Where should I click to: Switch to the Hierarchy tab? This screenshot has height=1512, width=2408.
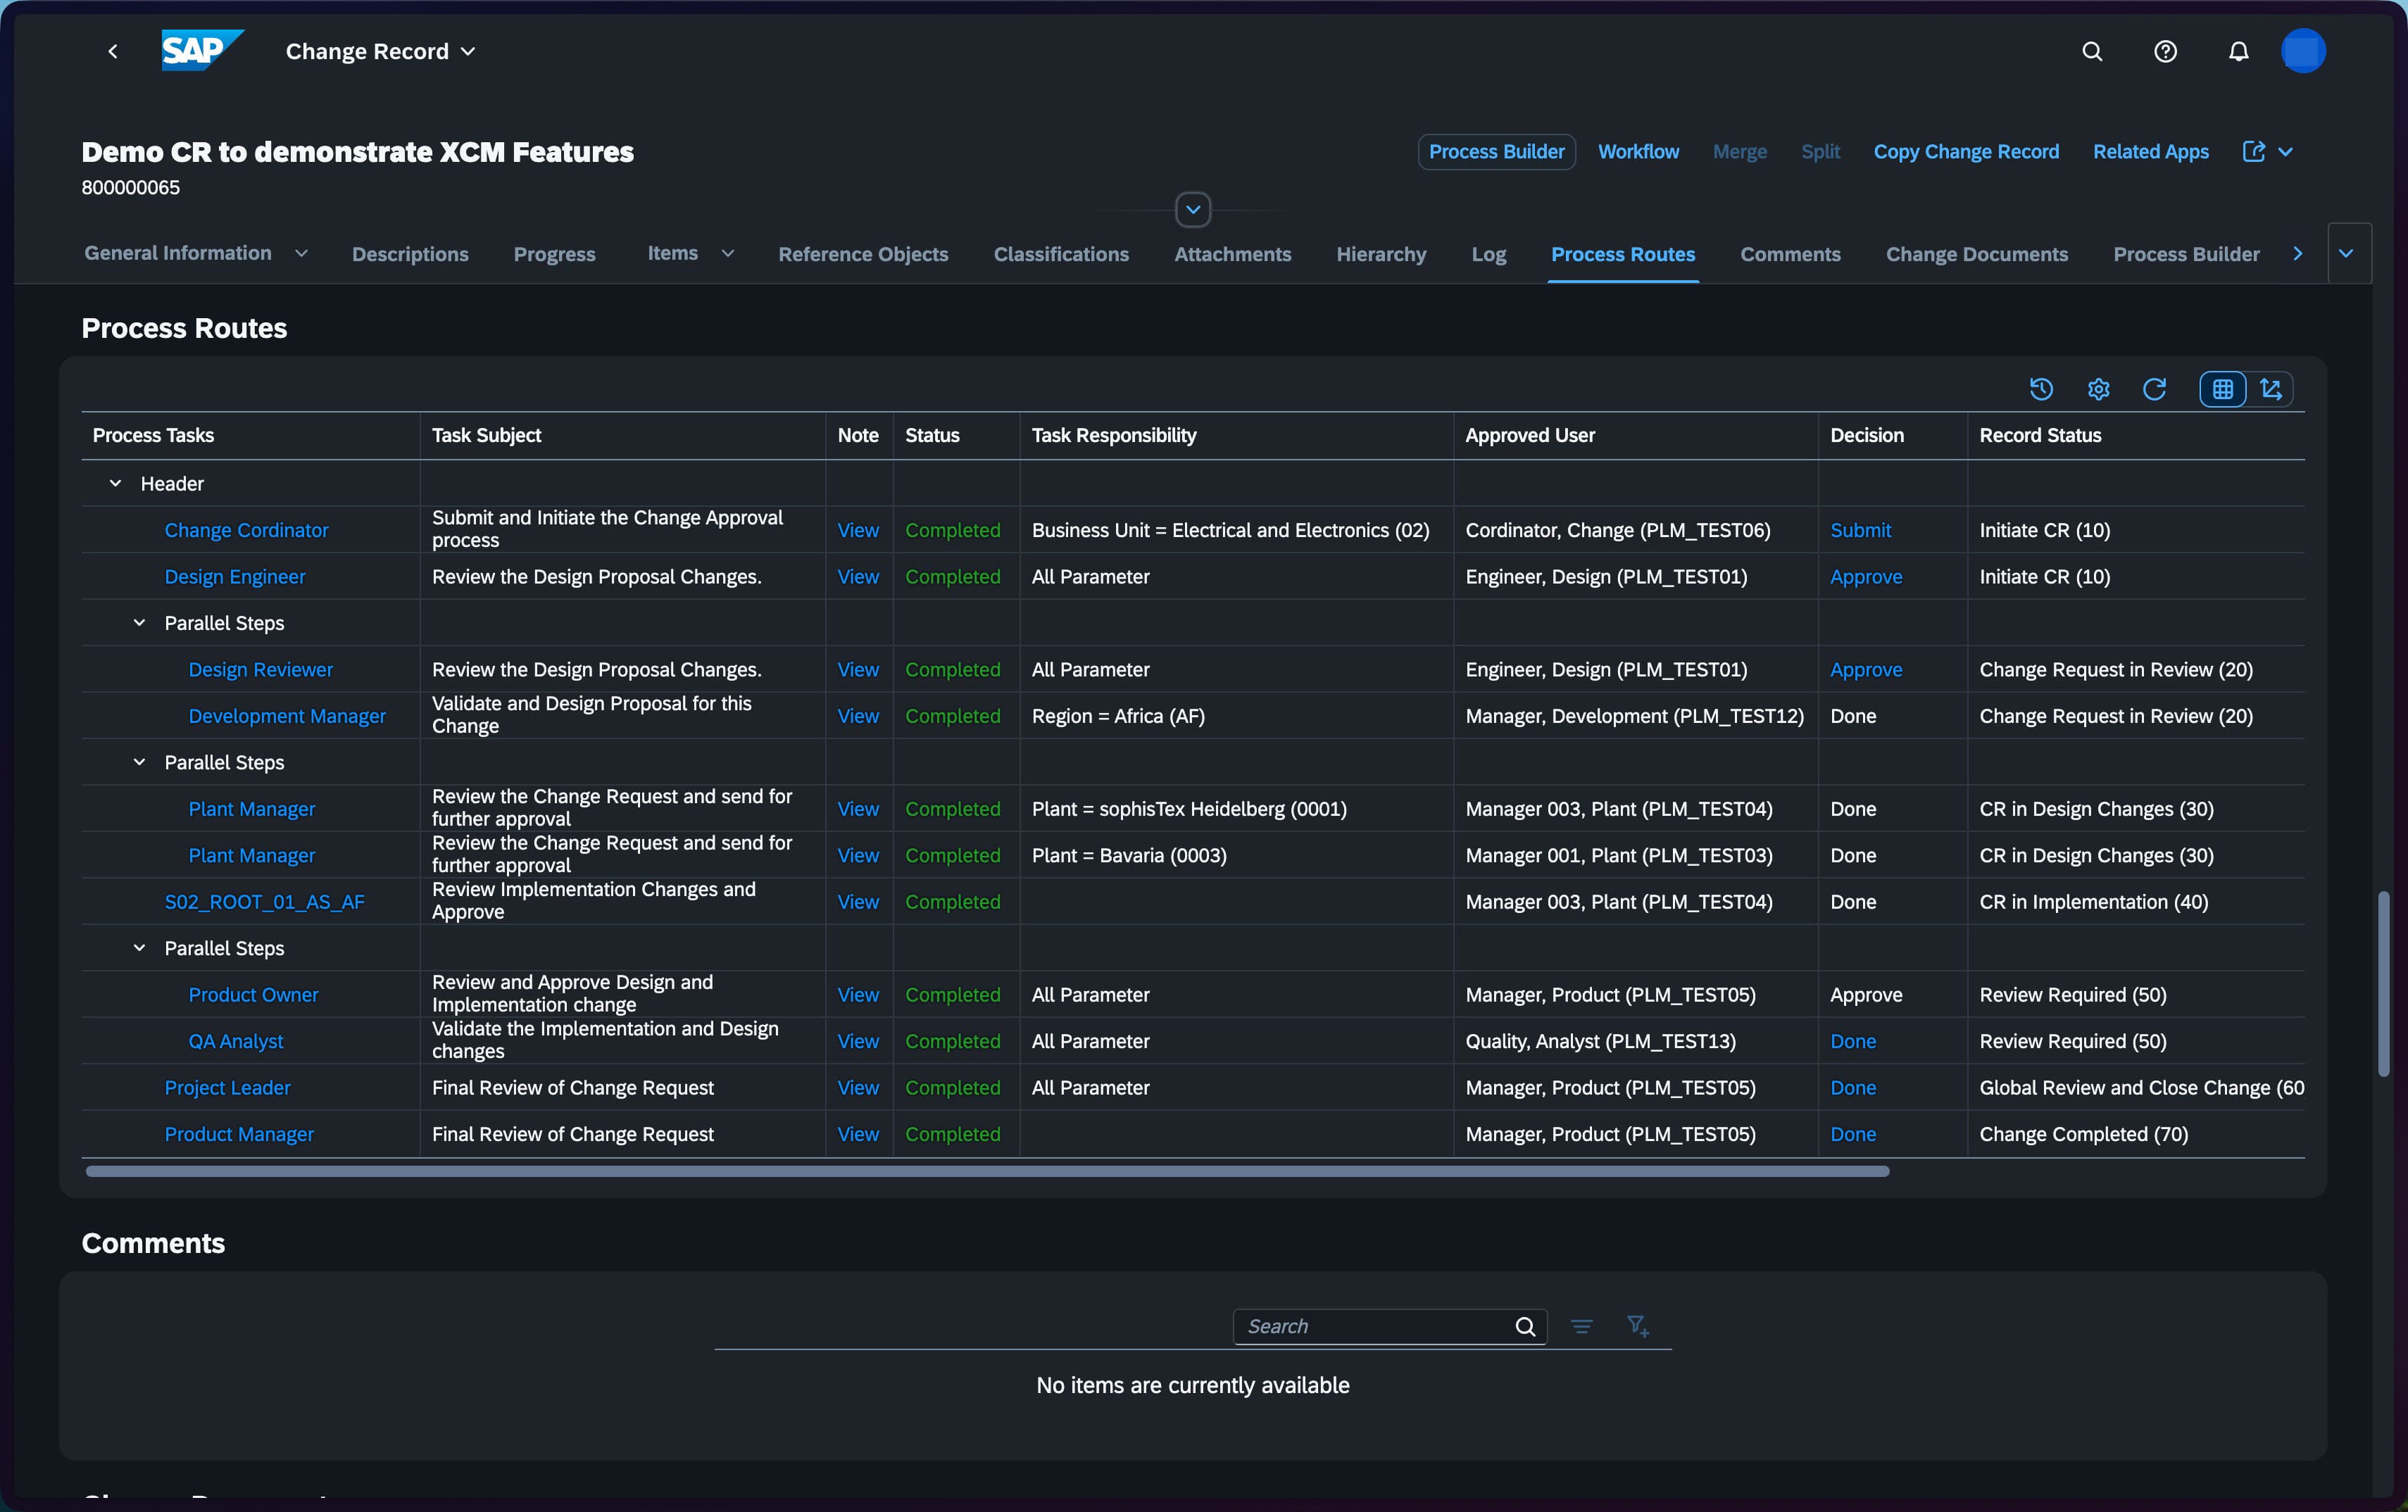point(1381,254)
